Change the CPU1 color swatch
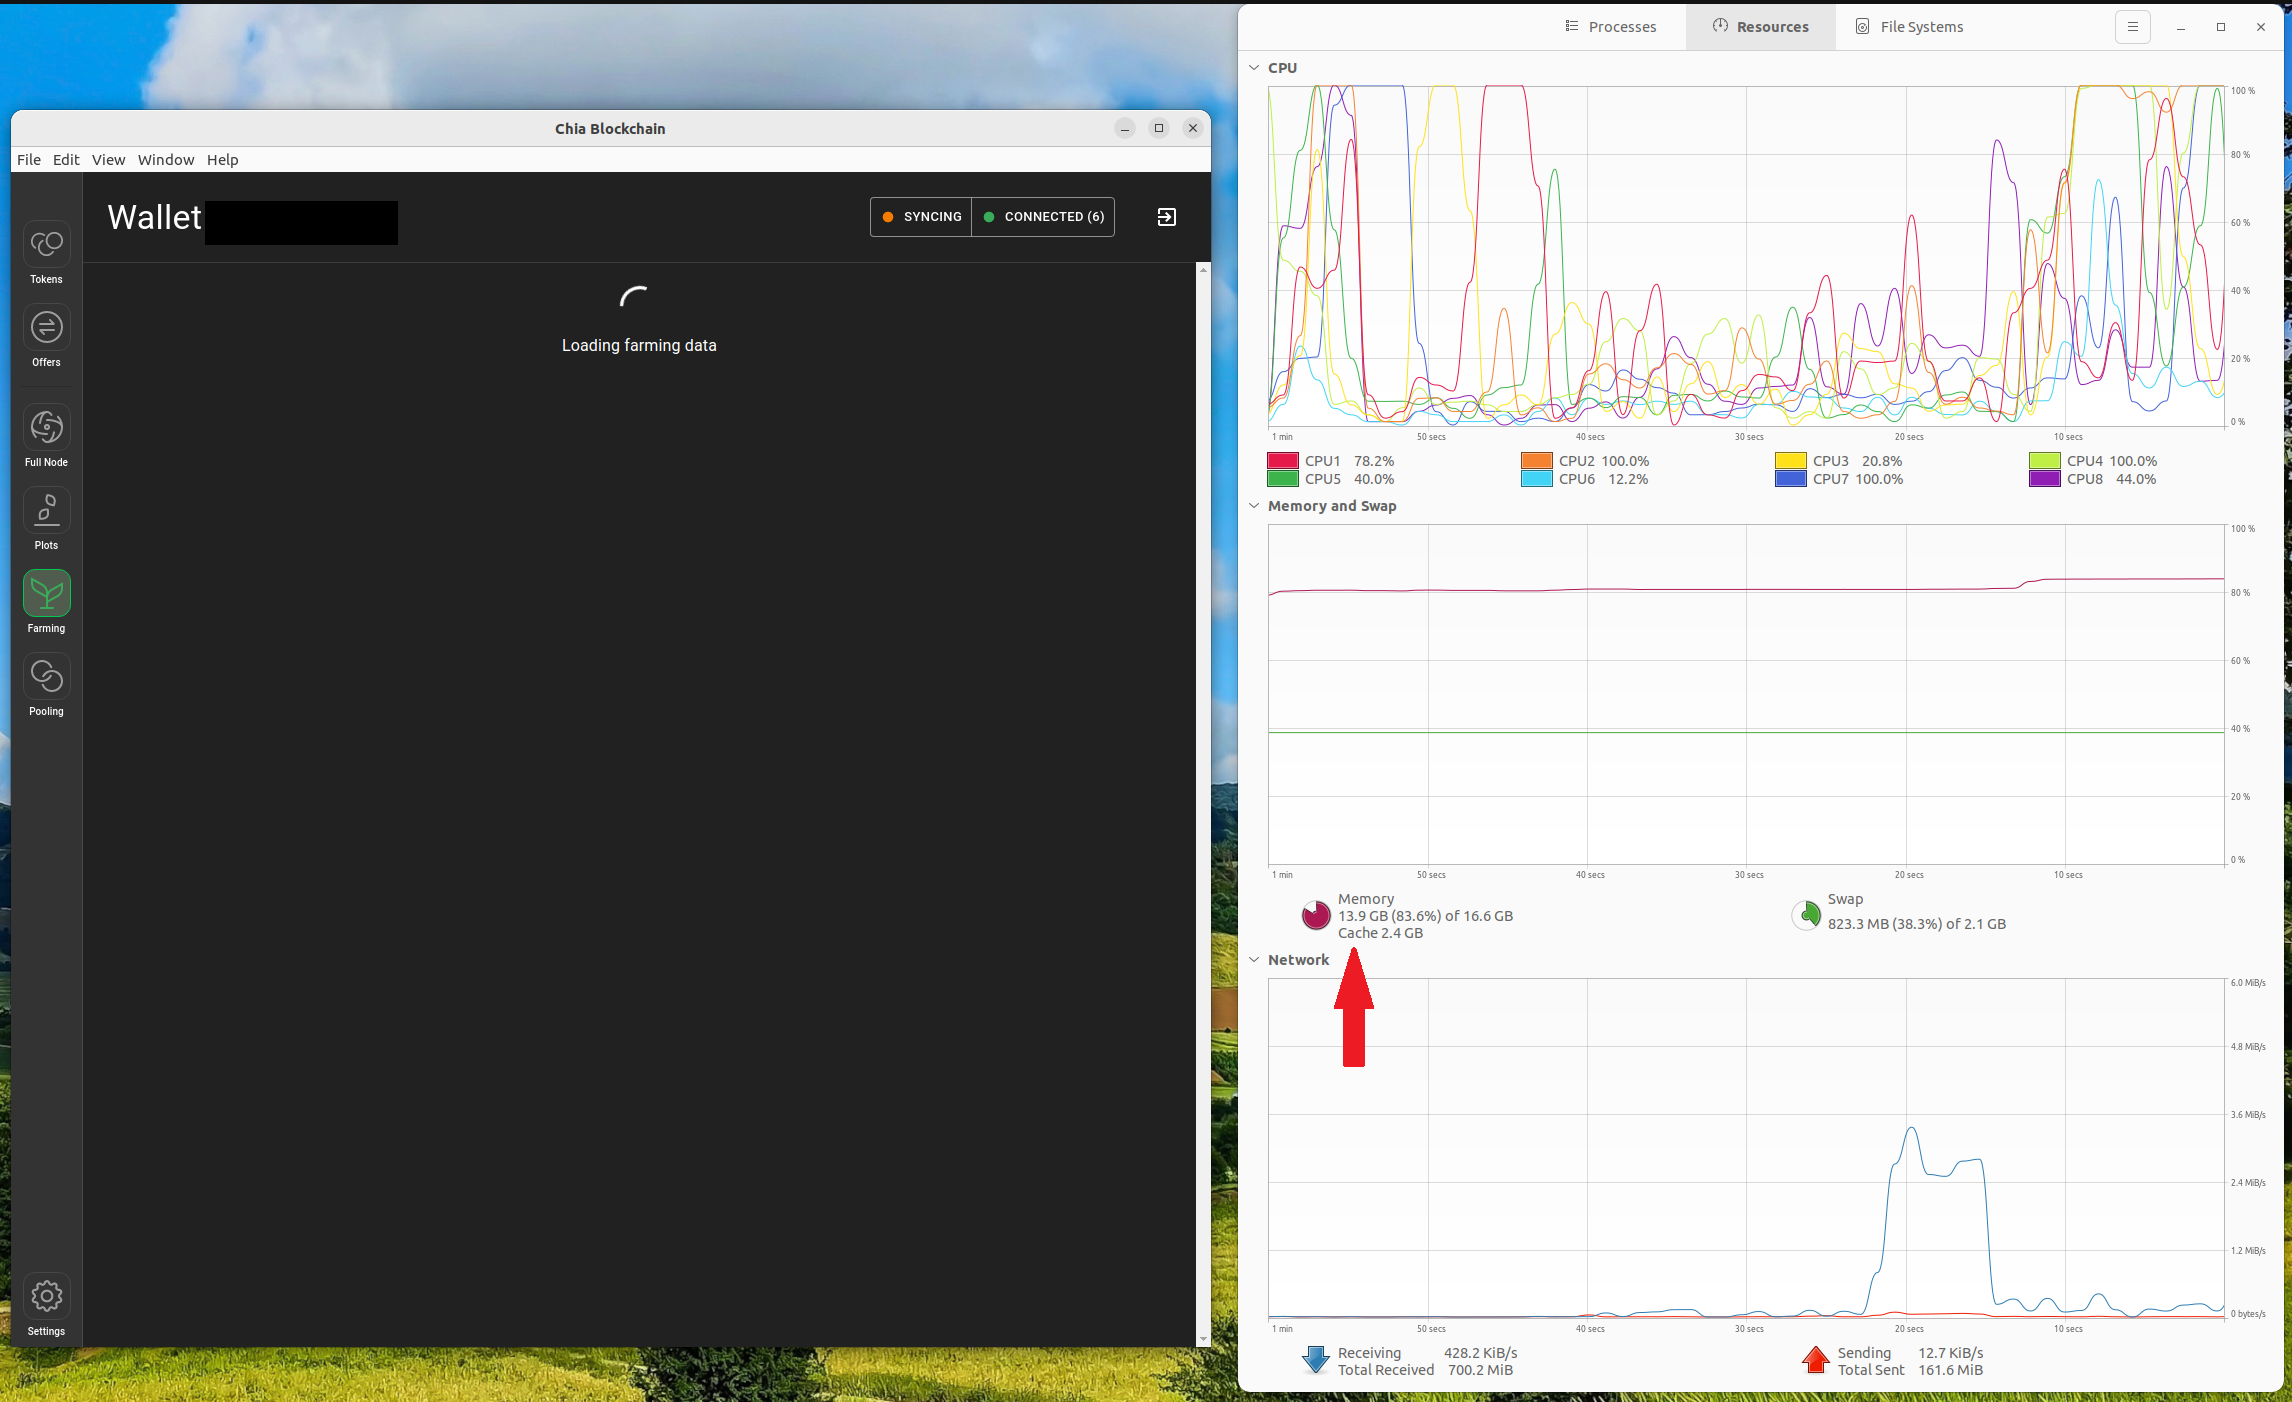 [x=1283, y=461]
